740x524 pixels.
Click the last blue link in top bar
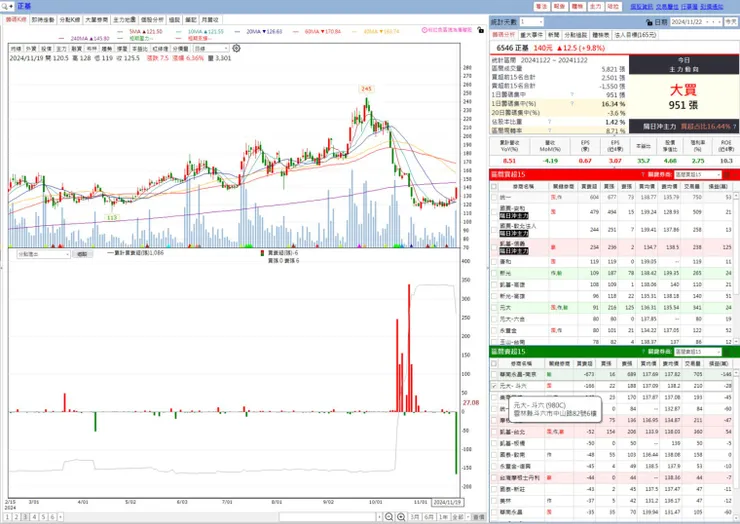712,7
